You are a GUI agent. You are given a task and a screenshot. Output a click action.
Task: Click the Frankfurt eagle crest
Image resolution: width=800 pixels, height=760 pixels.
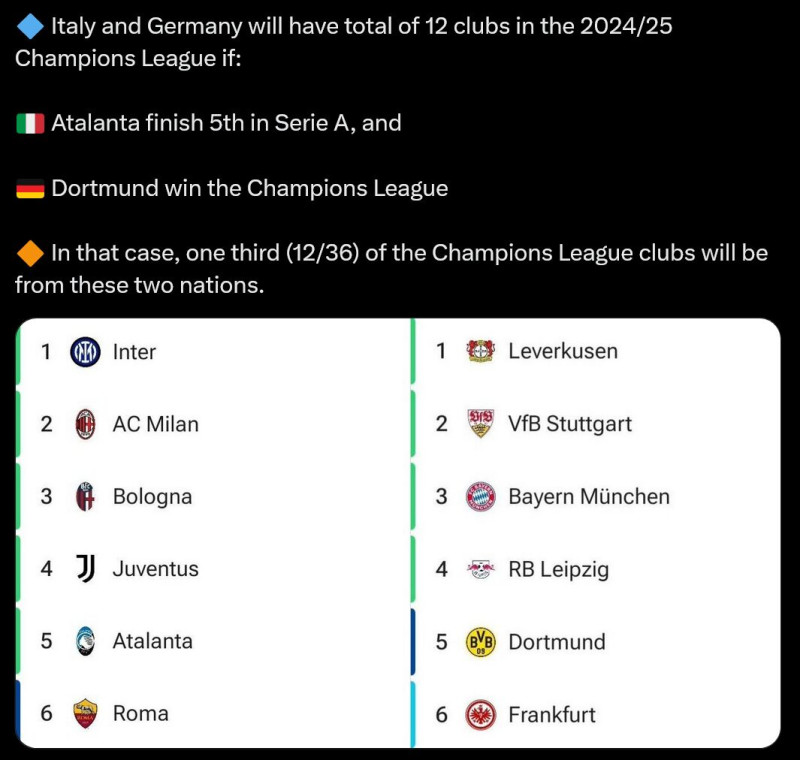pyautogui.click(x=480, y=715)
